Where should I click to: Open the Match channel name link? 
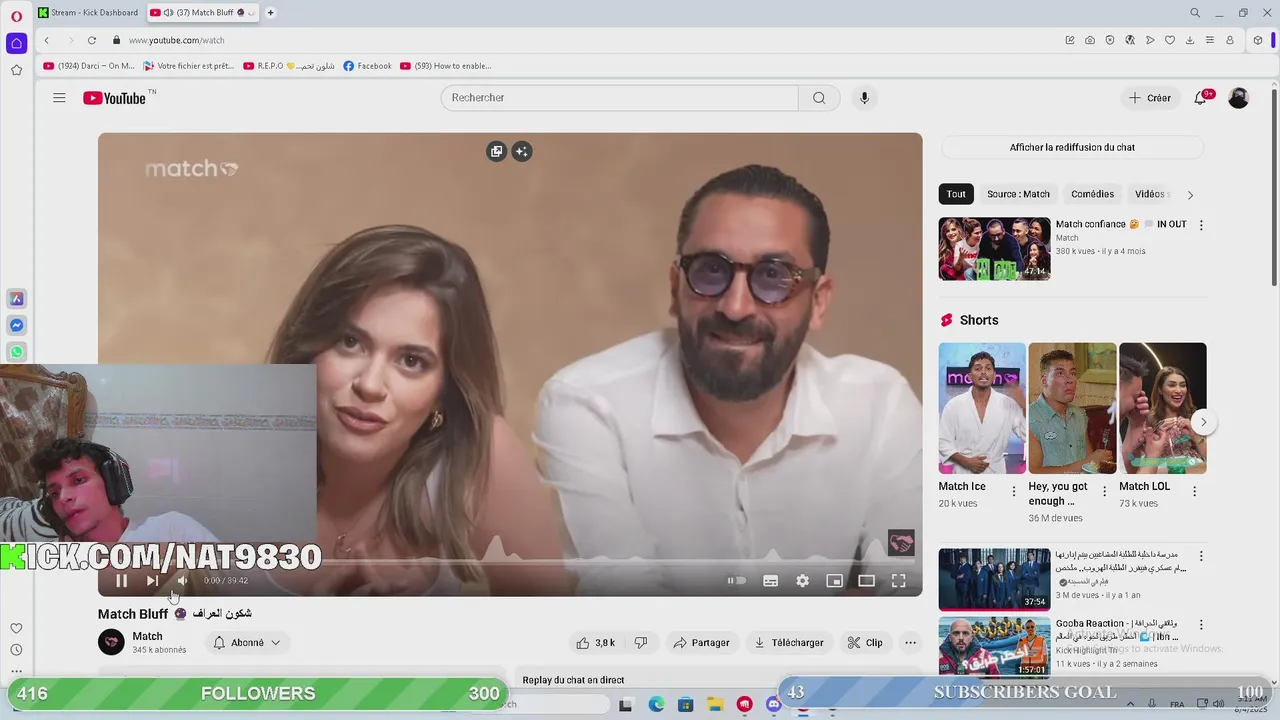click(x=147, y=636)
